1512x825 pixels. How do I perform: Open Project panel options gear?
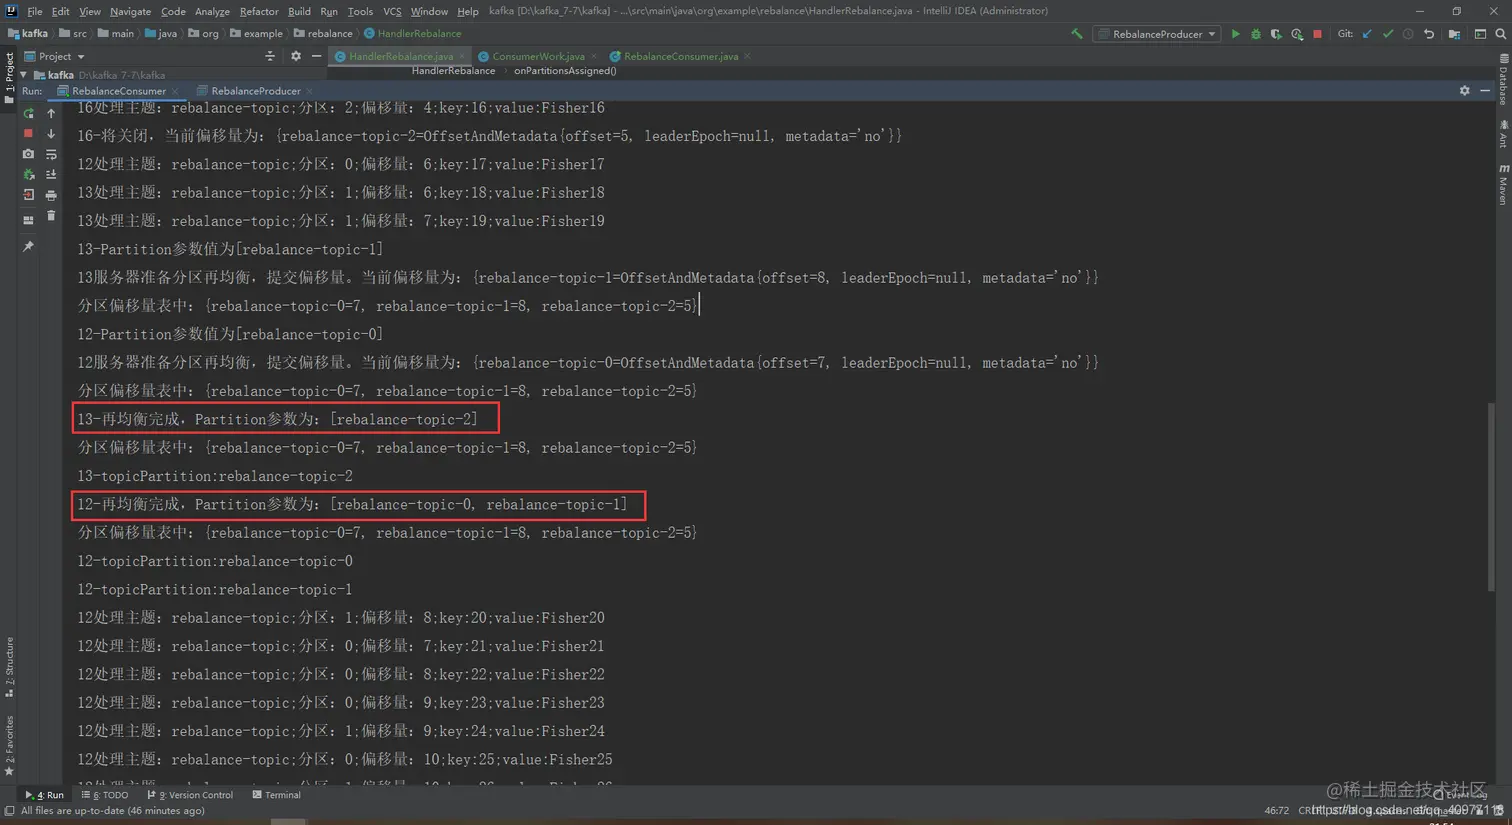[x=296, y=56]
